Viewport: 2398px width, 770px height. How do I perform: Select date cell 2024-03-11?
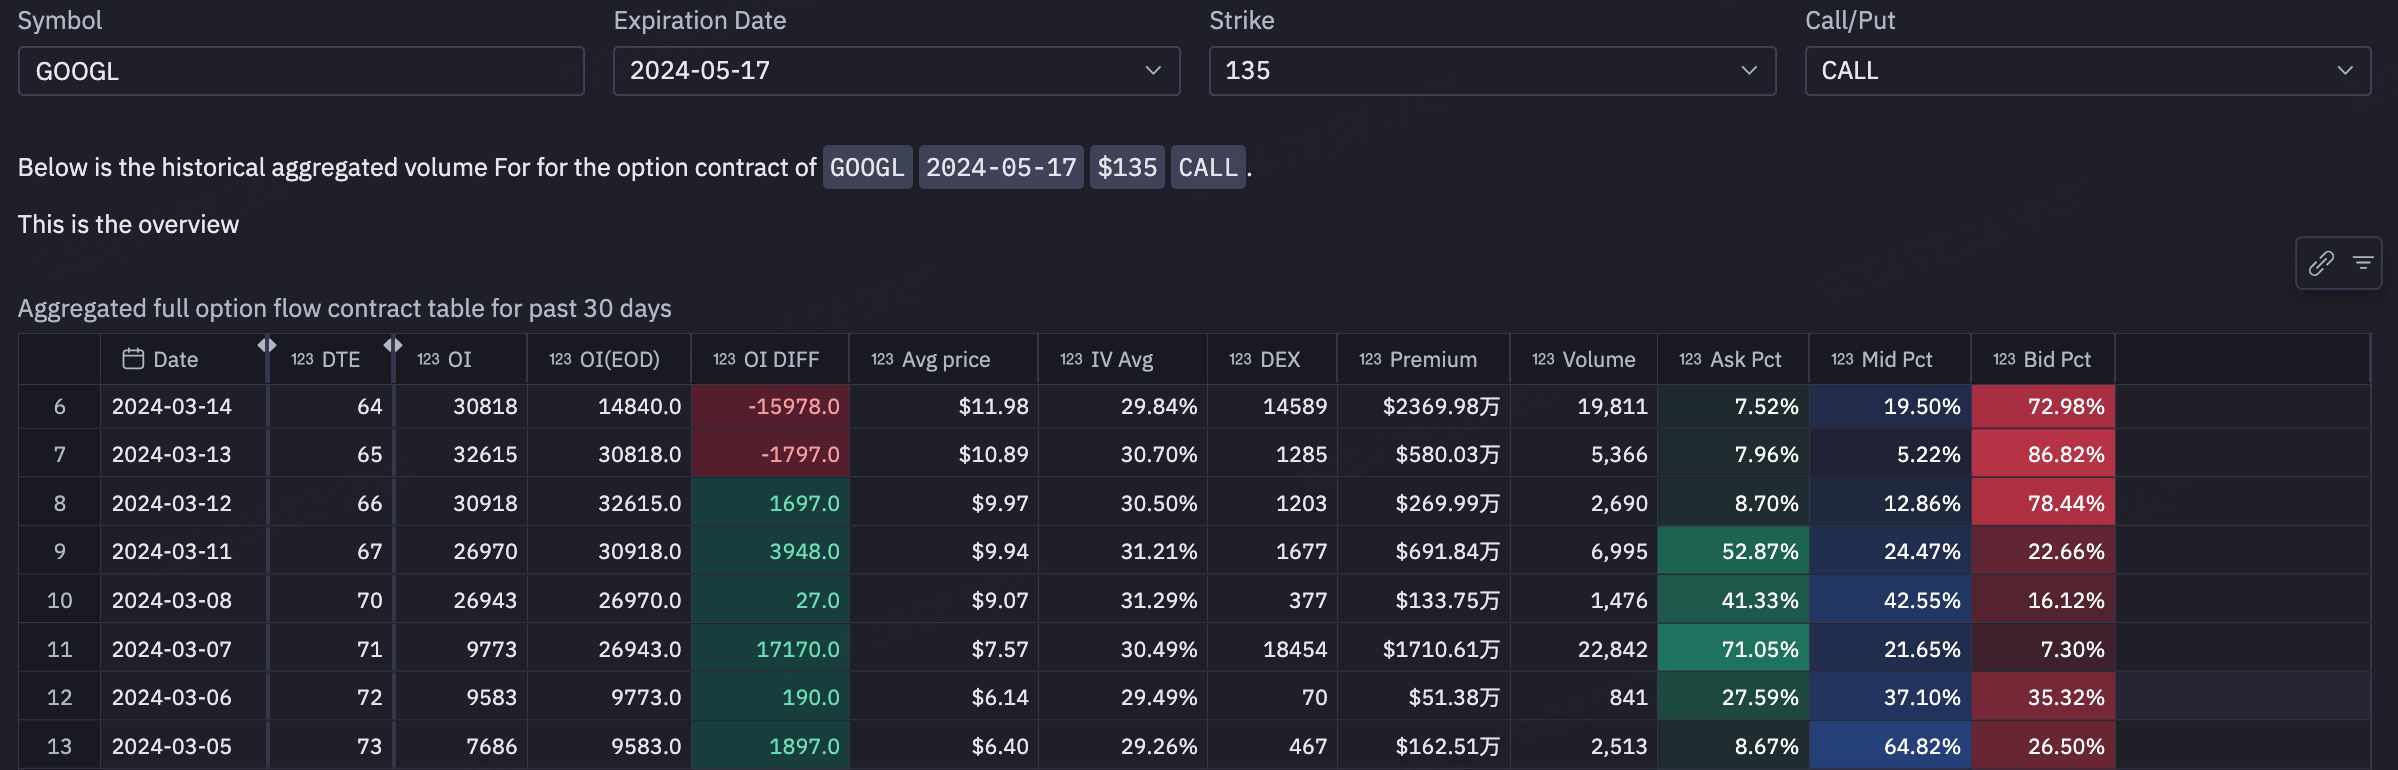(183, 551)
